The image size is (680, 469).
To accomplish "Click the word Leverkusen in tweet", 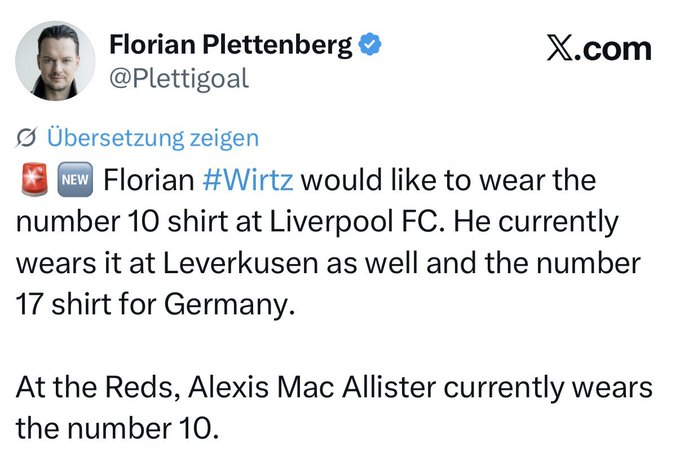I will point(240,263).
